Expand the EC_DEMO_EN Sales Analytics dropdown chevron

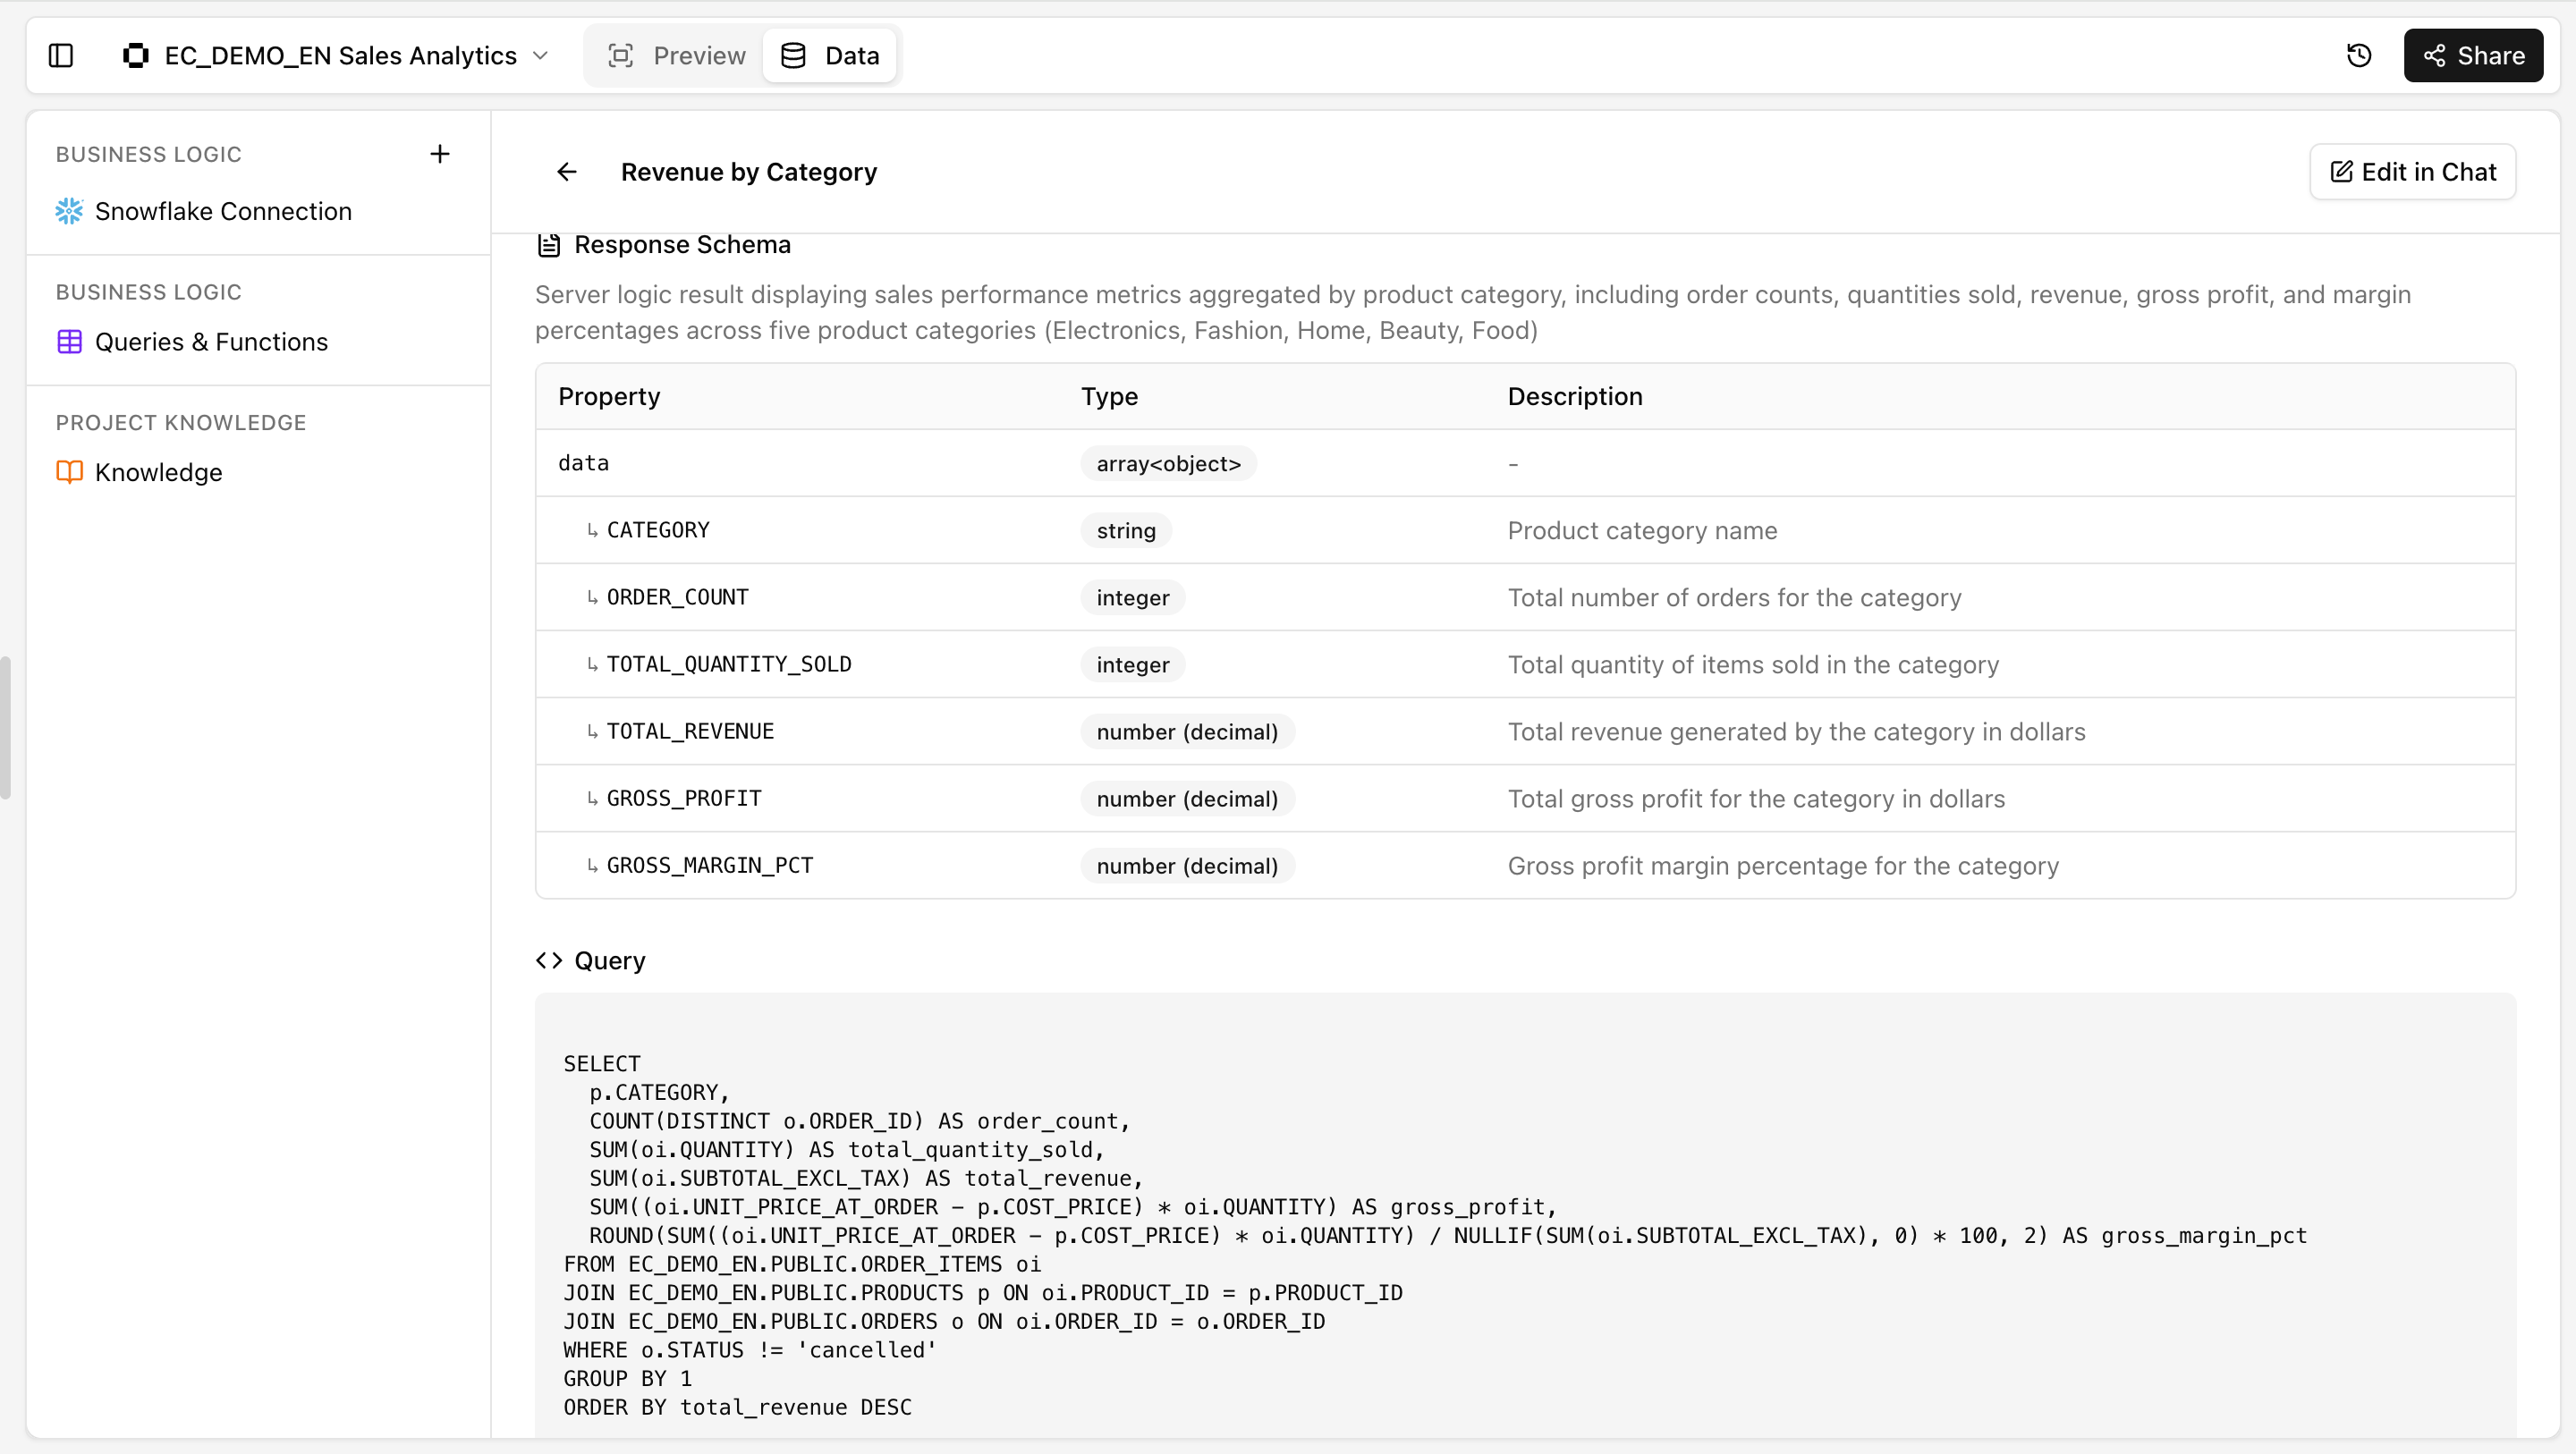point(541,56)
